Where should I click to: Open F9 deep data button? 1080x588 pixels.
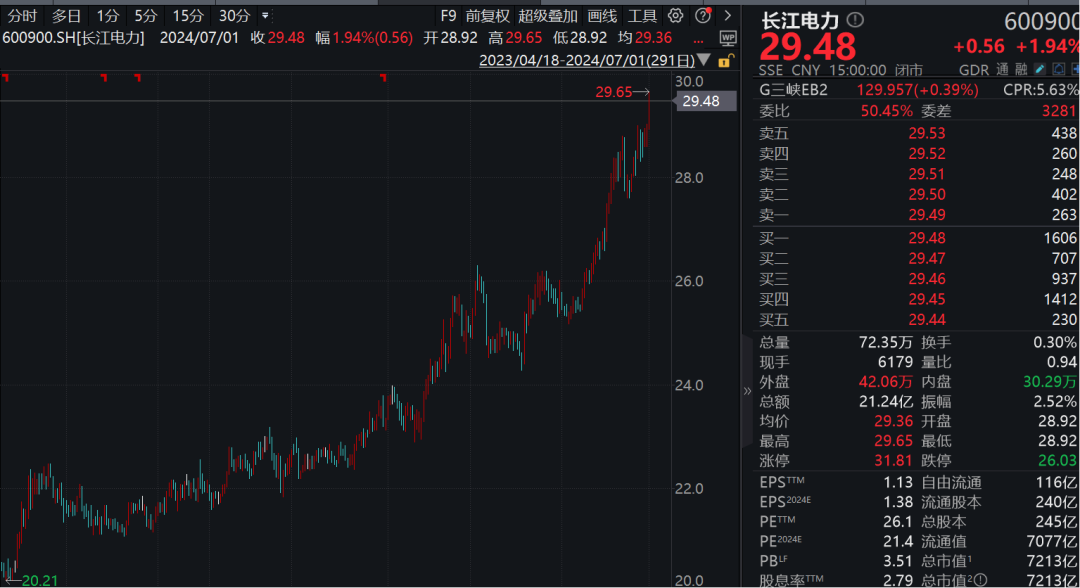(448, 16)
